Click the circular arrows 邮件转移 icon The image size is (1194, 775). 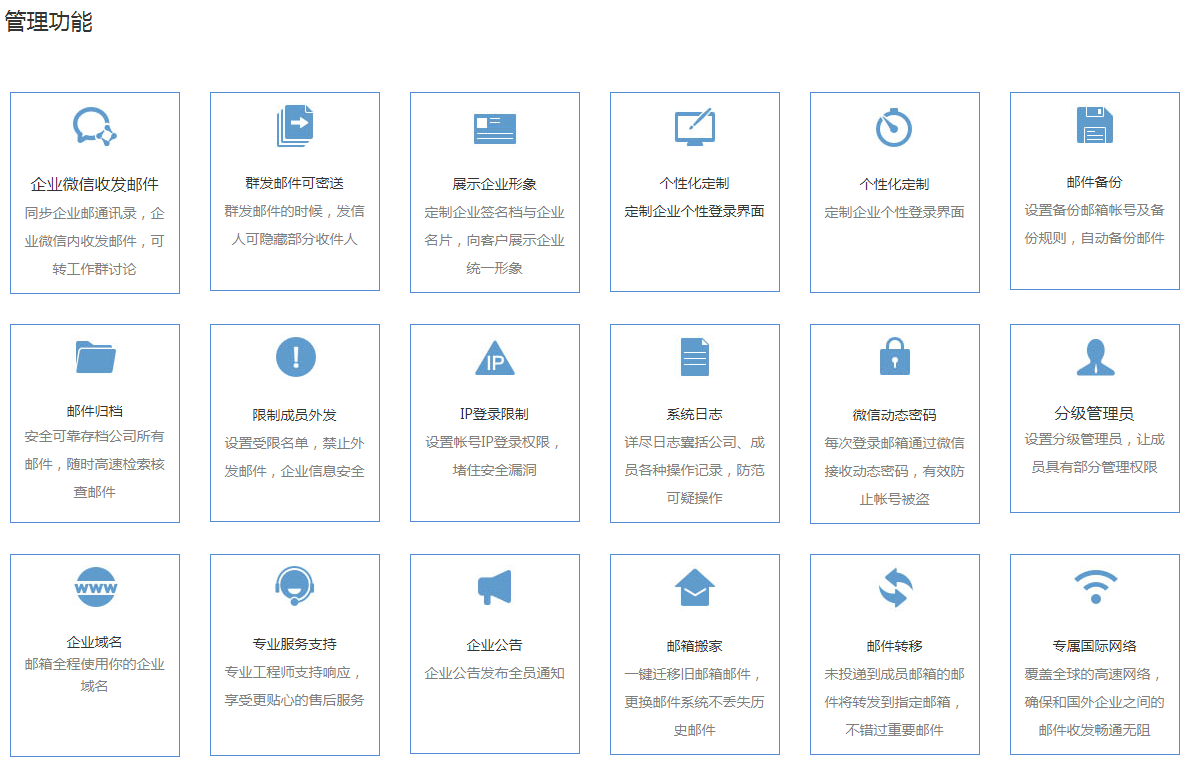pos(894,588)
